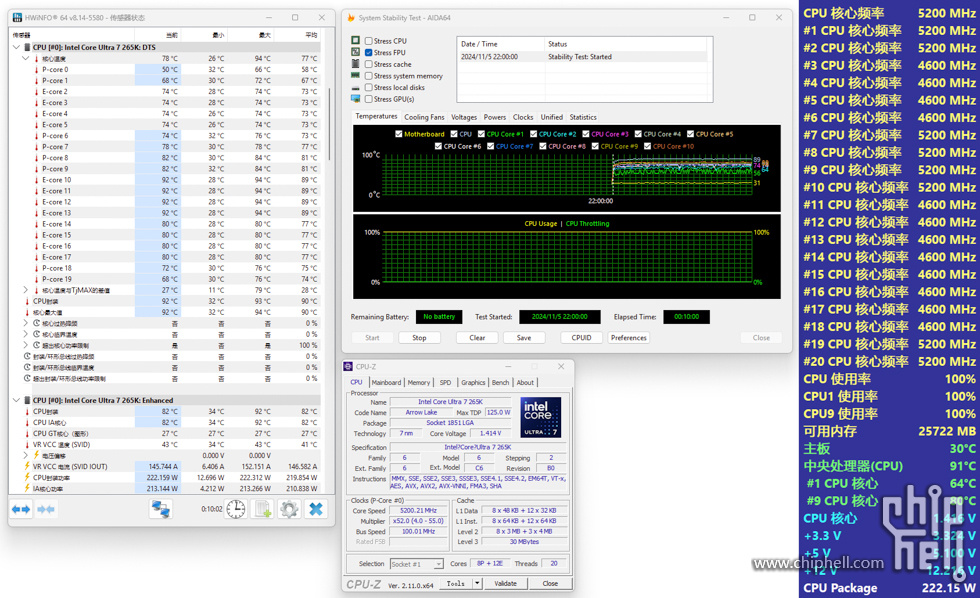Click the expand-columns arrows icon in HWiNFO

pos(21,509)
